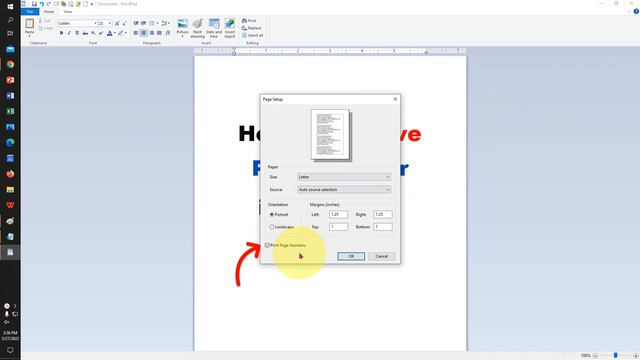Image resolution: width=640 pixels, height=360 pixels.
Task: Apply the text color A button
Action: click(109, 33)
